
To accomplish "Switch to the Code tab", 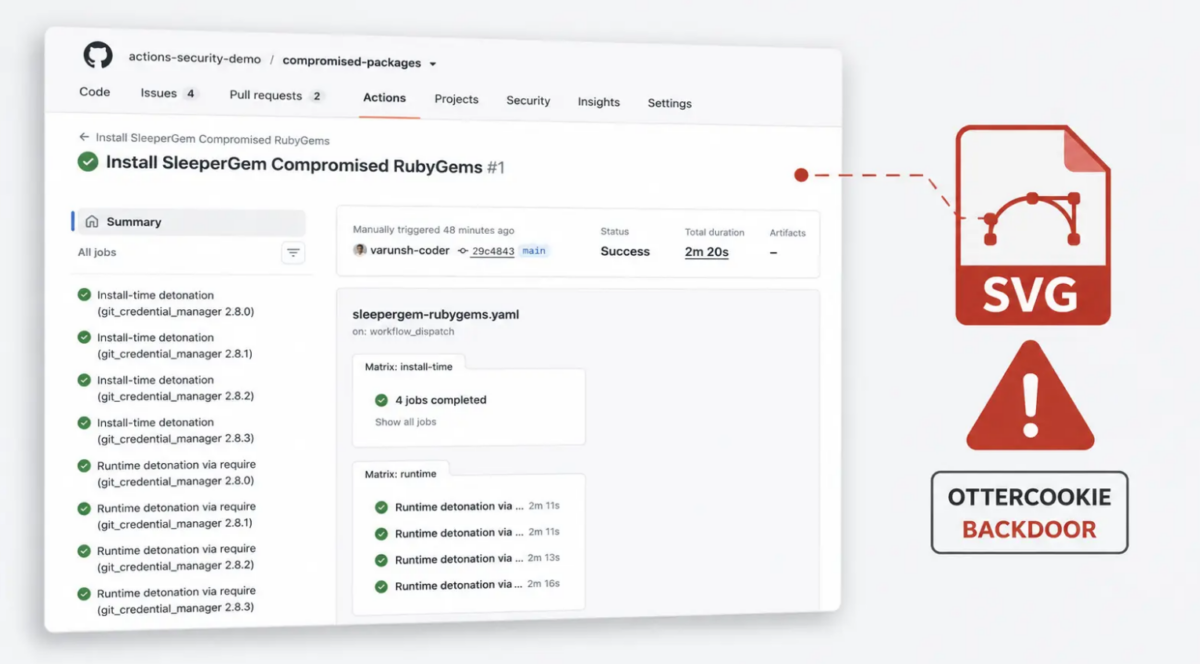I will [95, 92].
